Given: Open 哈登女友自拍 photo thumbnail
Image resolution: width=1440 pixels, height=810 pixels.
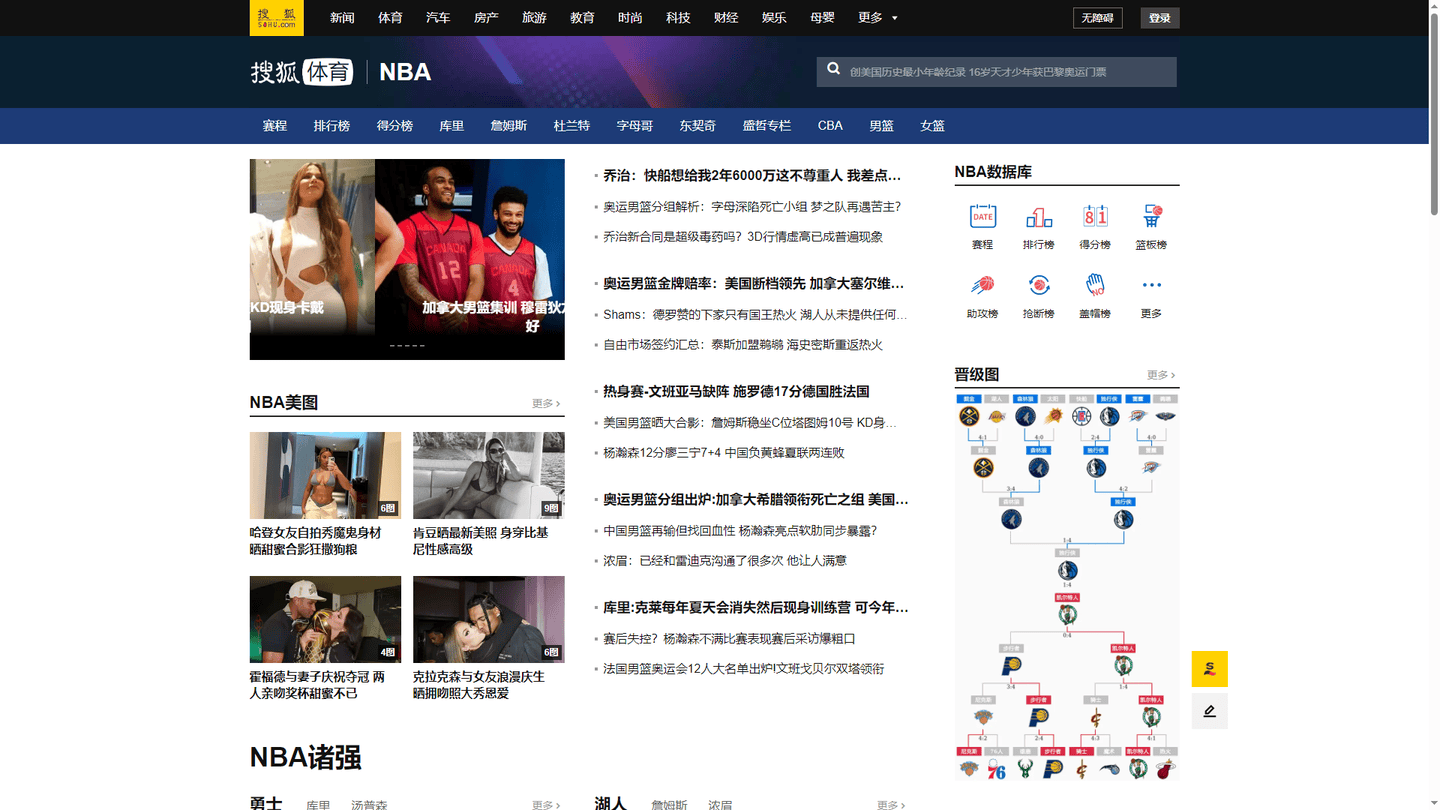Looking at the screenshot, I should (325, 475).
